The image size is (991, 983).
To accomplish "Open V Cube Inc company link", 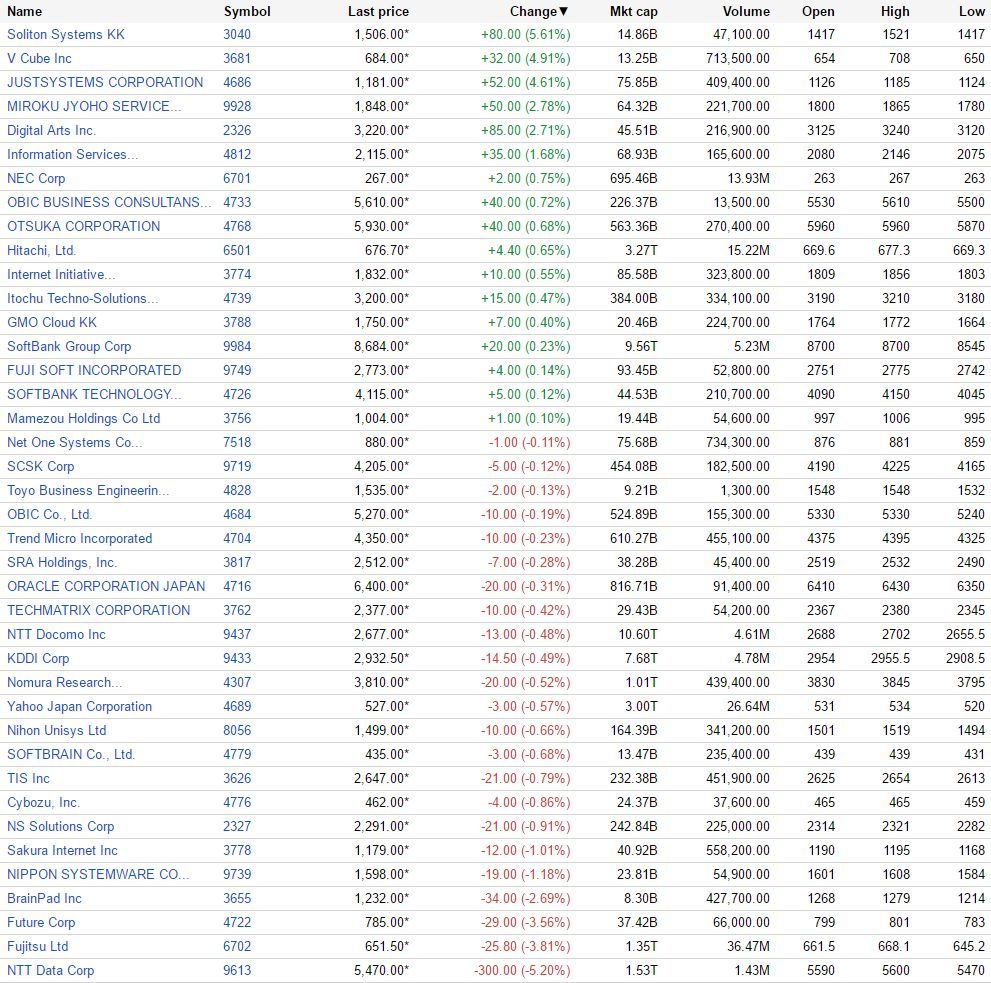I will (39, 58).
